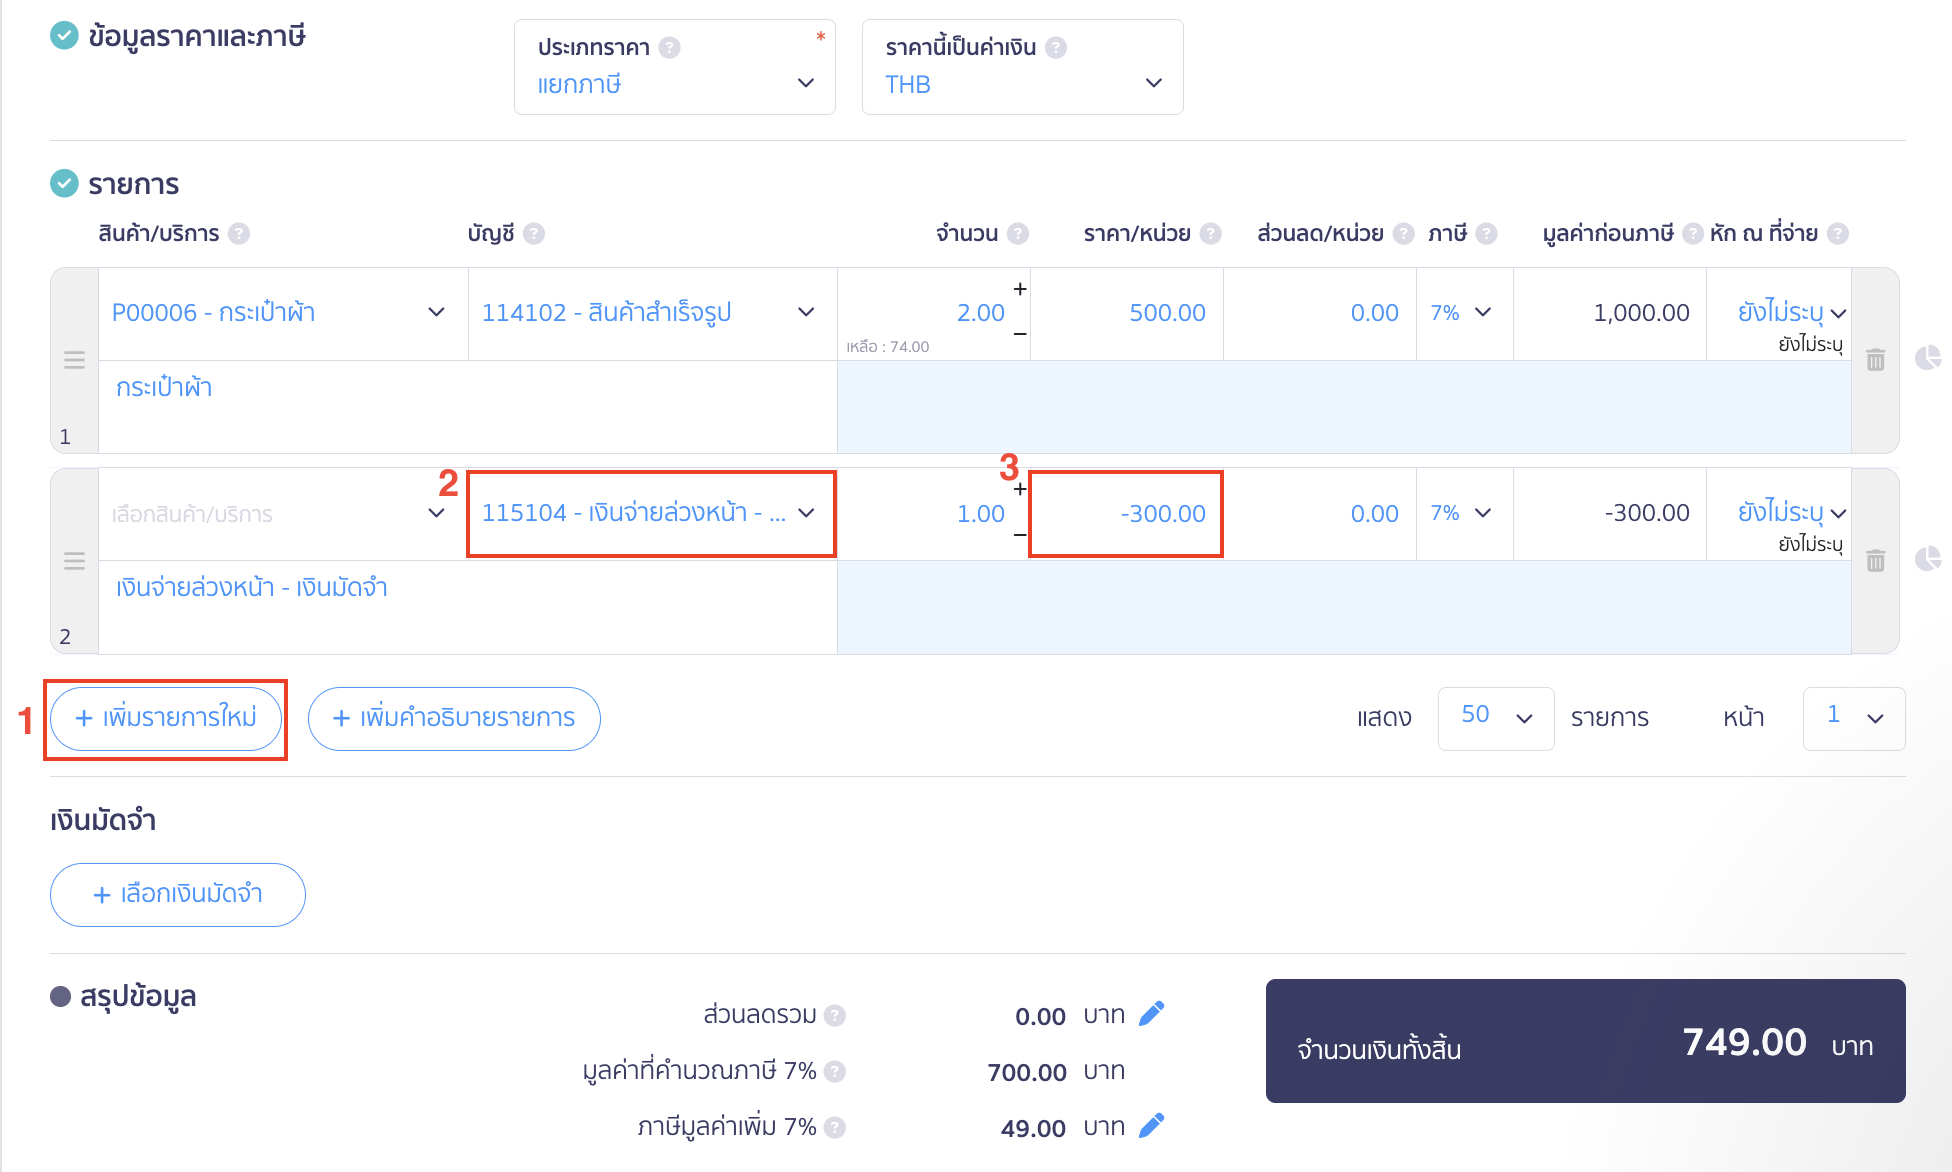Click the เพิ่มคำอธิบายรายการ button
1952x1172 pixels.
click(454, 718)
